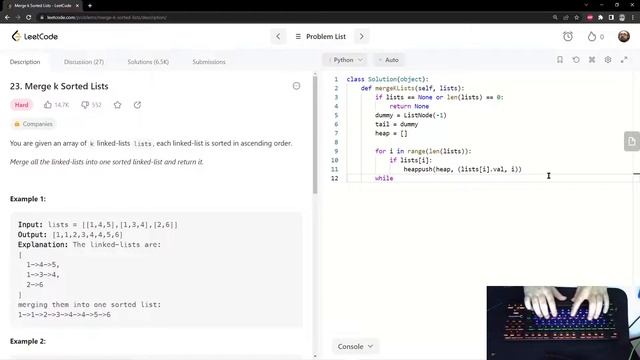Toggle the browser side panel icon
640x360 pixels.
[611, 18]
